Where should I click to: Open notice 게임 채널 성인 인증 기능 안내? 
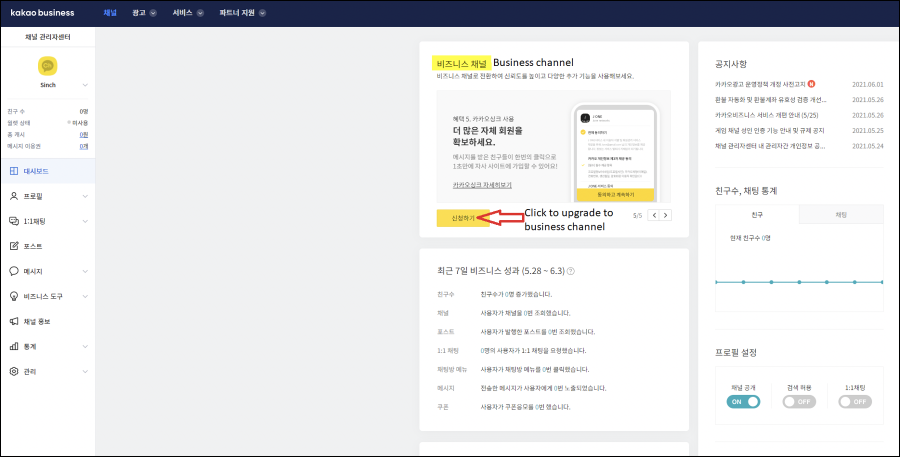[769, 130]
